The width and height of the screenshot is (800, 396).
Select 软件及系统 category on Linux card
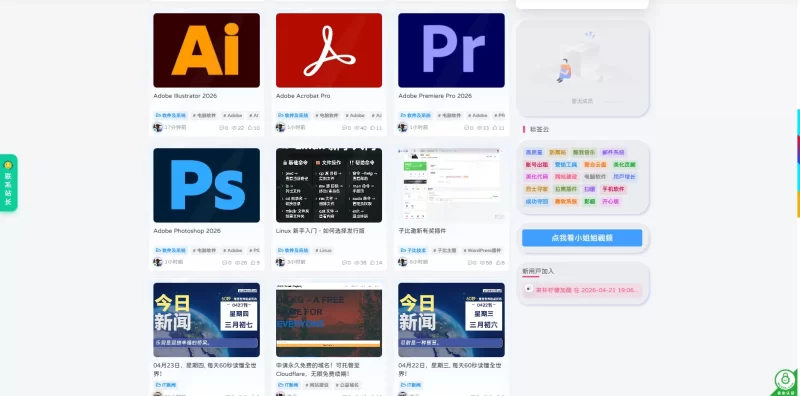pos(293,251)
